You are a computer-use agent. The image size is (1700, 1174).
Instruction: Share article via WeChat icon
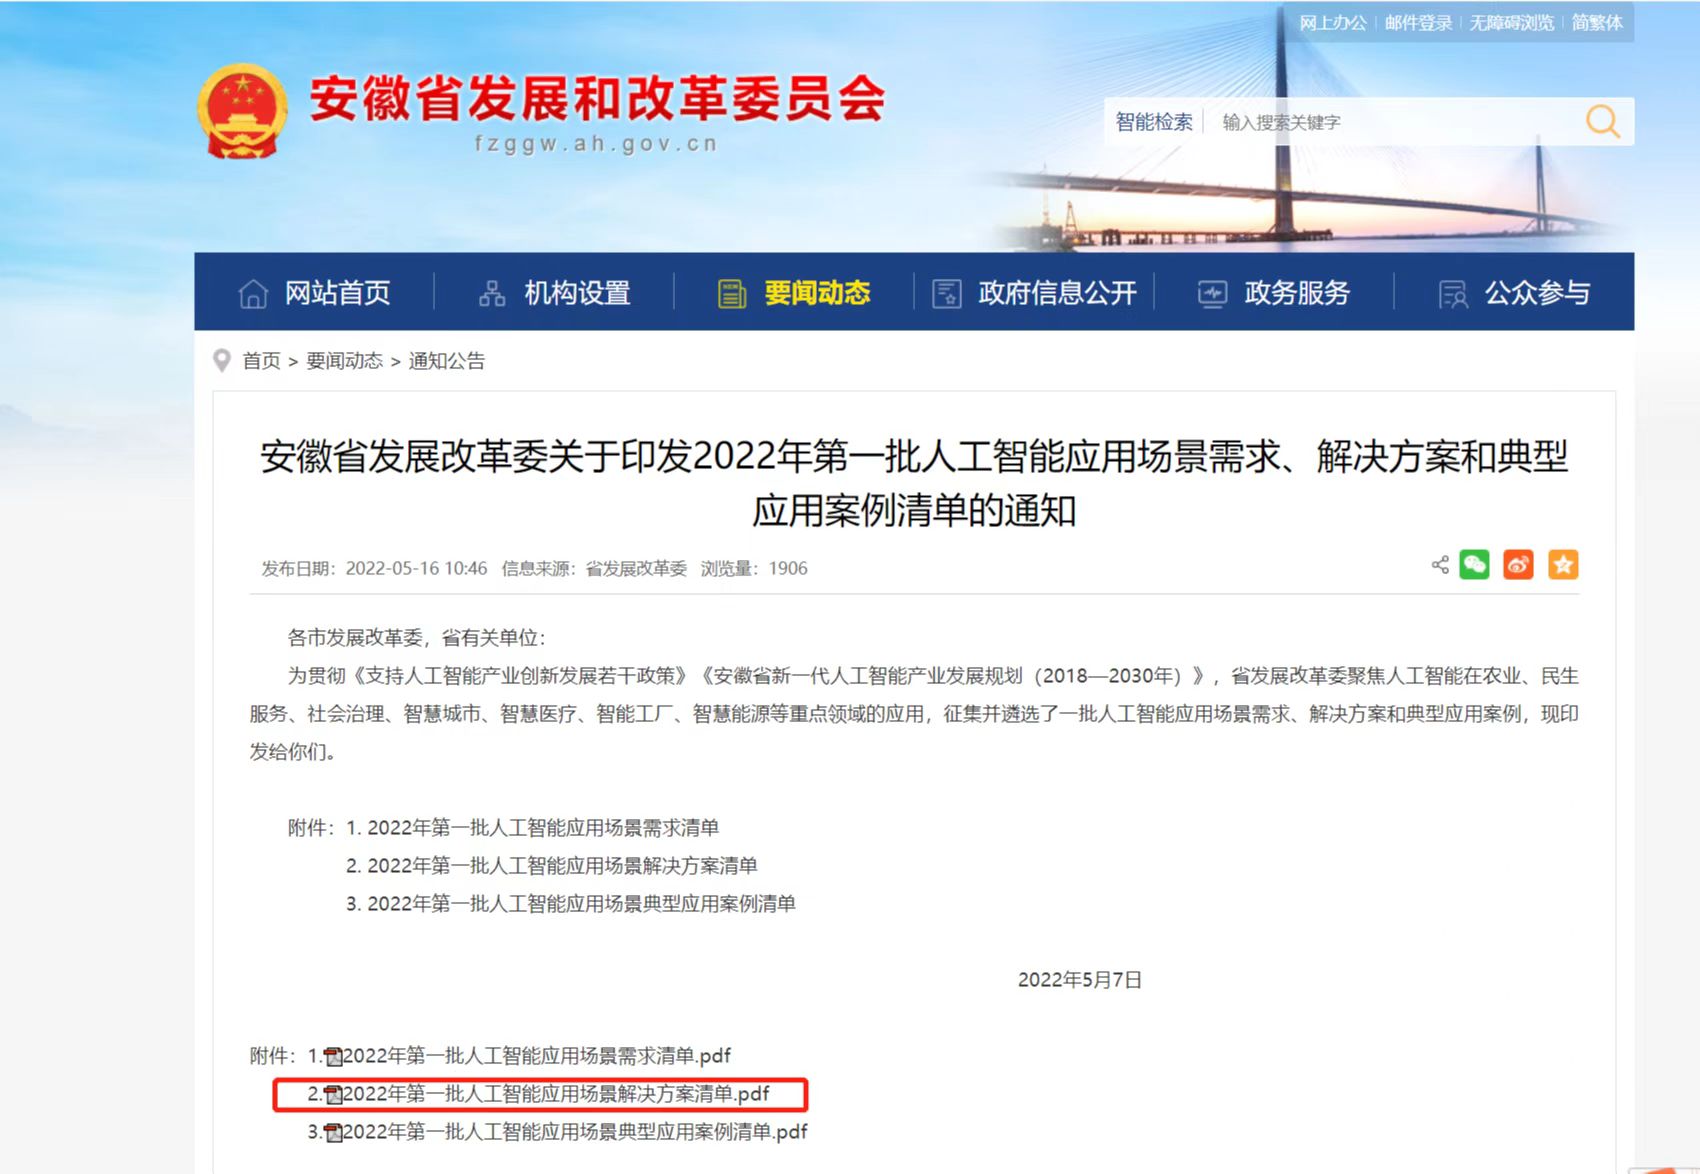[x=1474, y=565]
